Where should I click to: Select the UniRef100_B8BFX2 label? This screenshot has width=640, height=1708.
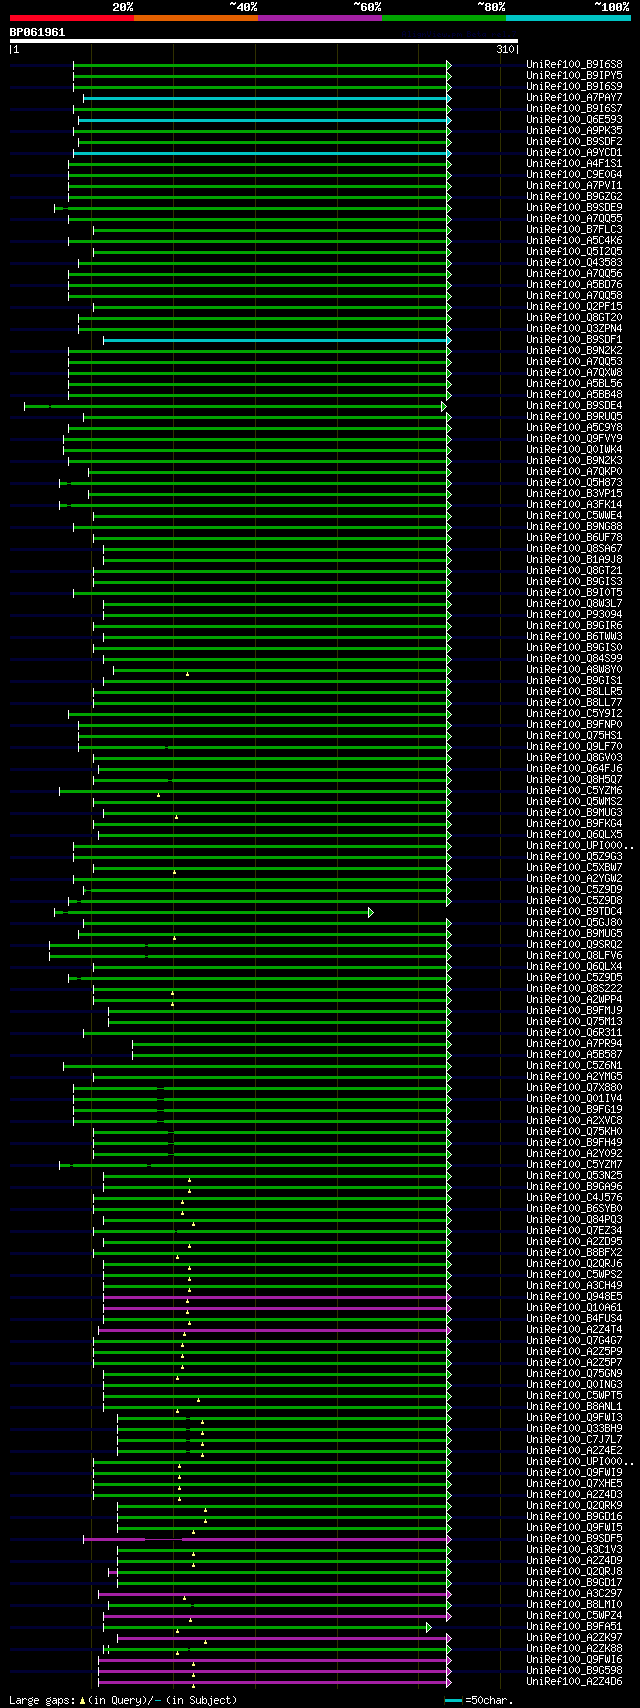(x=574, y=1253)
